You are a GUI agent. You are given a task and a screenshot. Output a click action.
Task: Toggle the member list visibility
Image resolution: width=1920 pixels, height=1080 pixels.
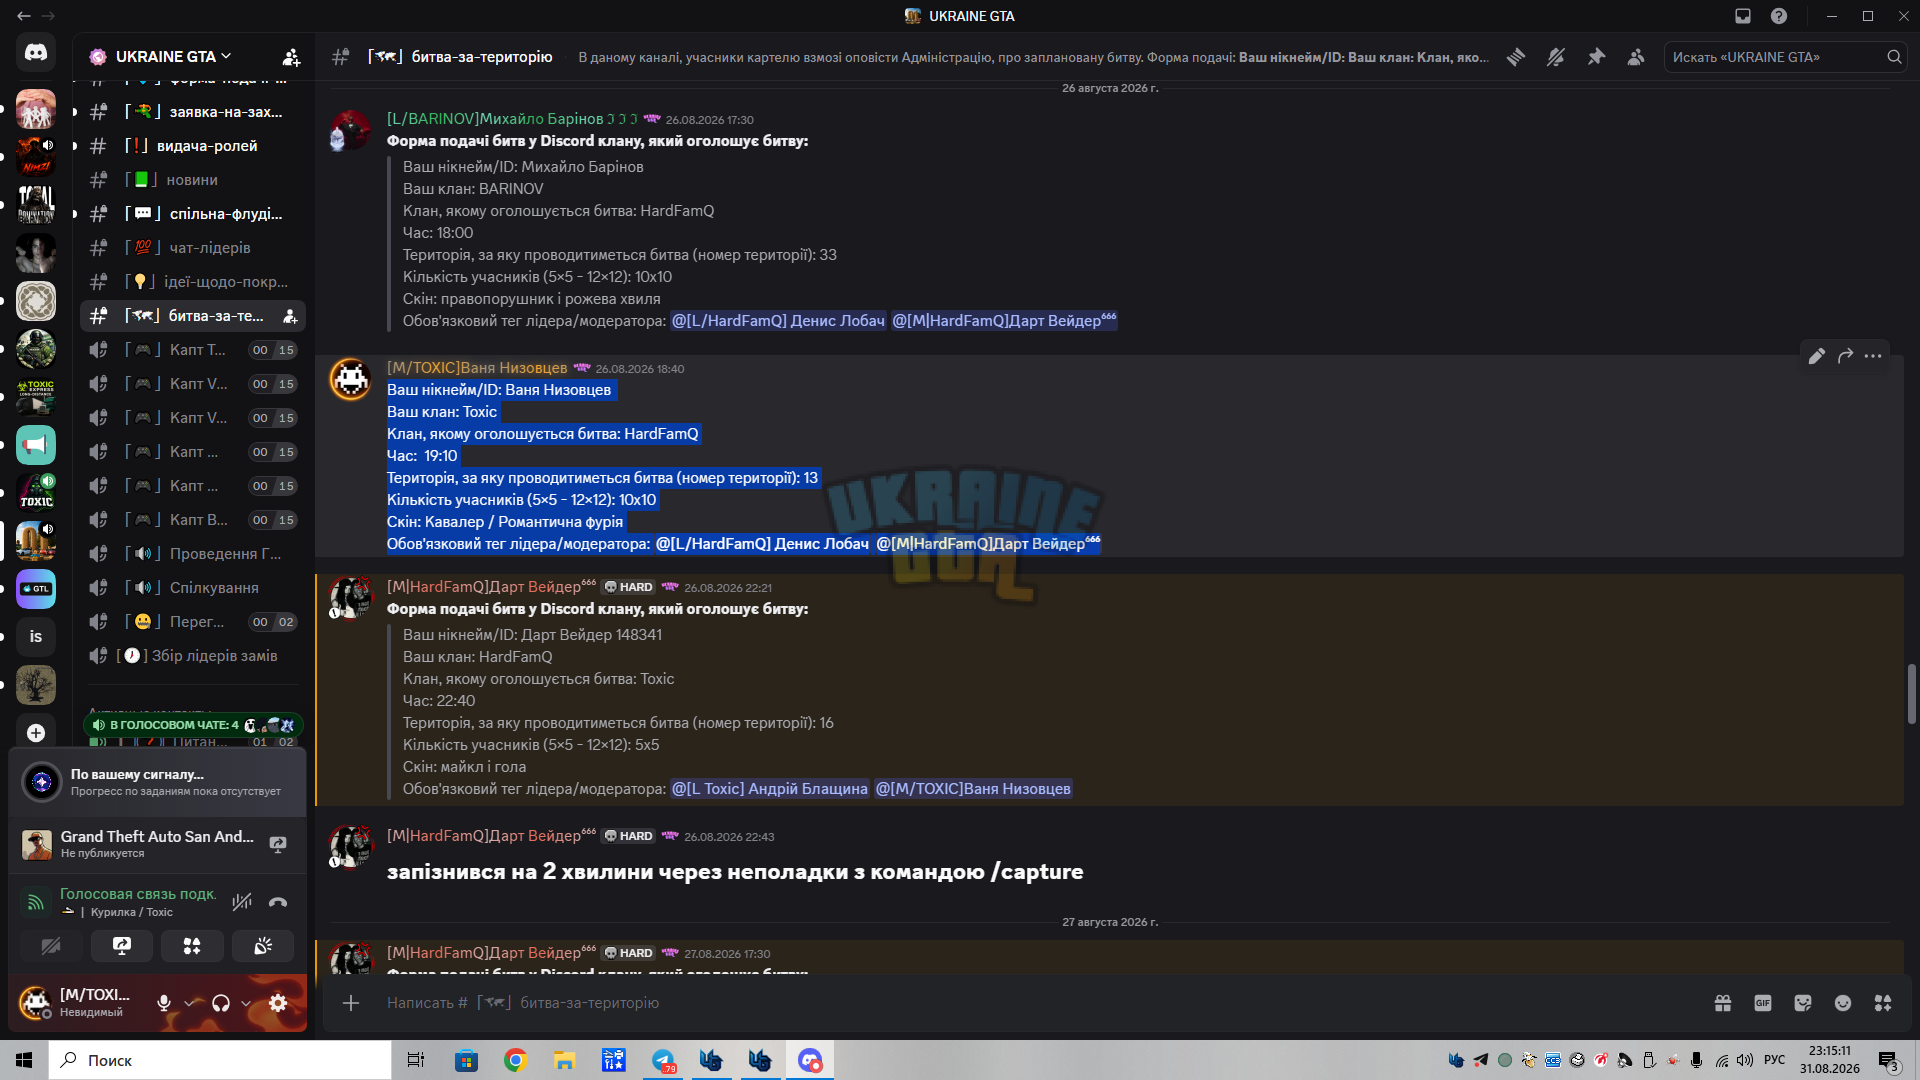click(x=1636, y=57)
